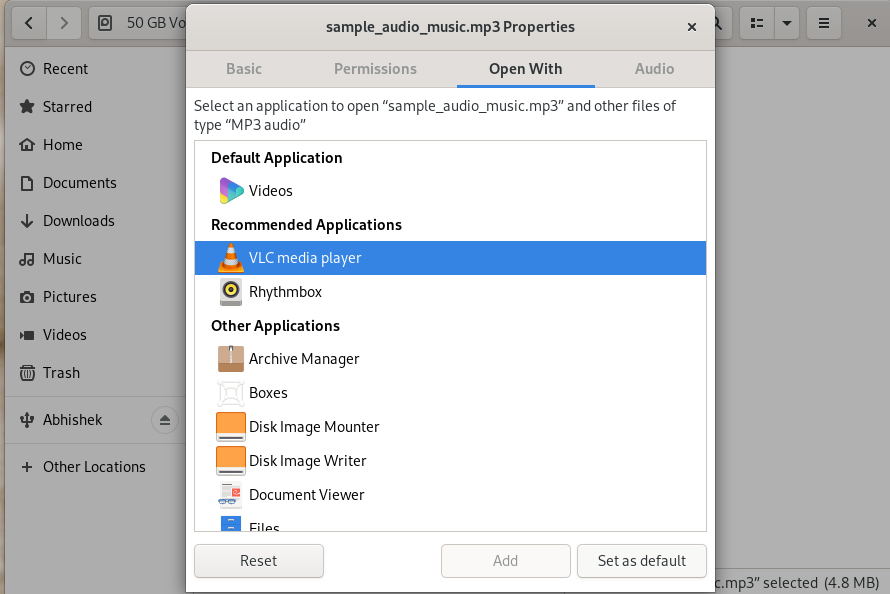
Task: Open Downloads in the sidebar
Action: pyautogui.click(x=95, y=221)
